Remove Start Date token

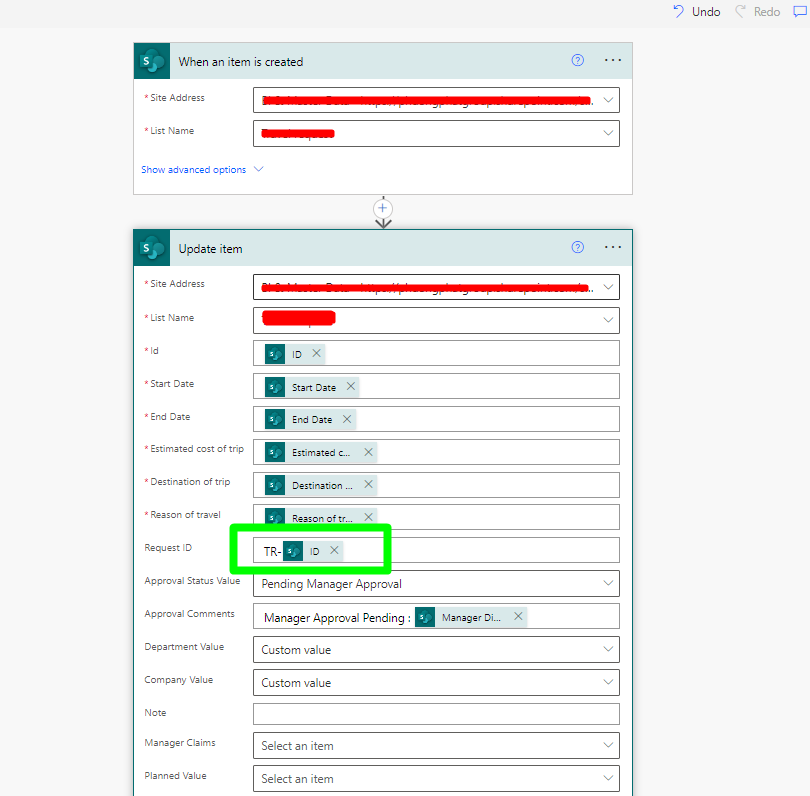351,386
